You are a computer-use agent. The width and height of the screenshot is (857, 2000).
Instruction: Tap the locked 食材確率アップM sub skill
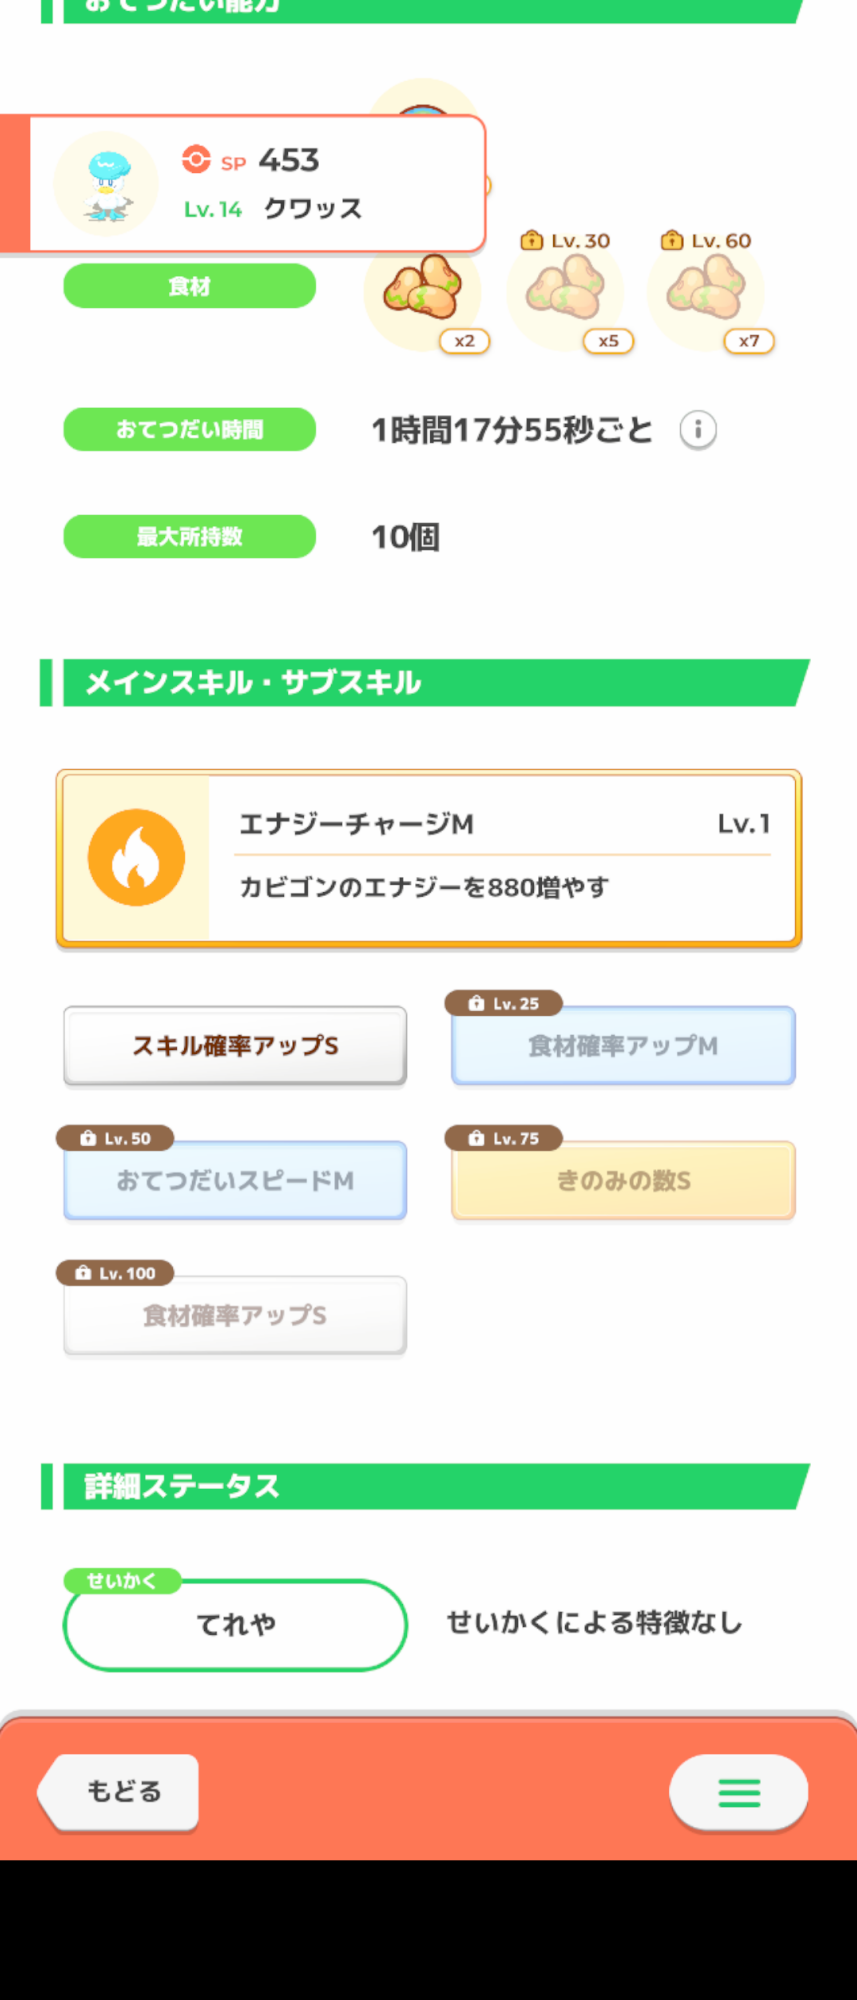pyautogui.click(x=623, y=1046)
